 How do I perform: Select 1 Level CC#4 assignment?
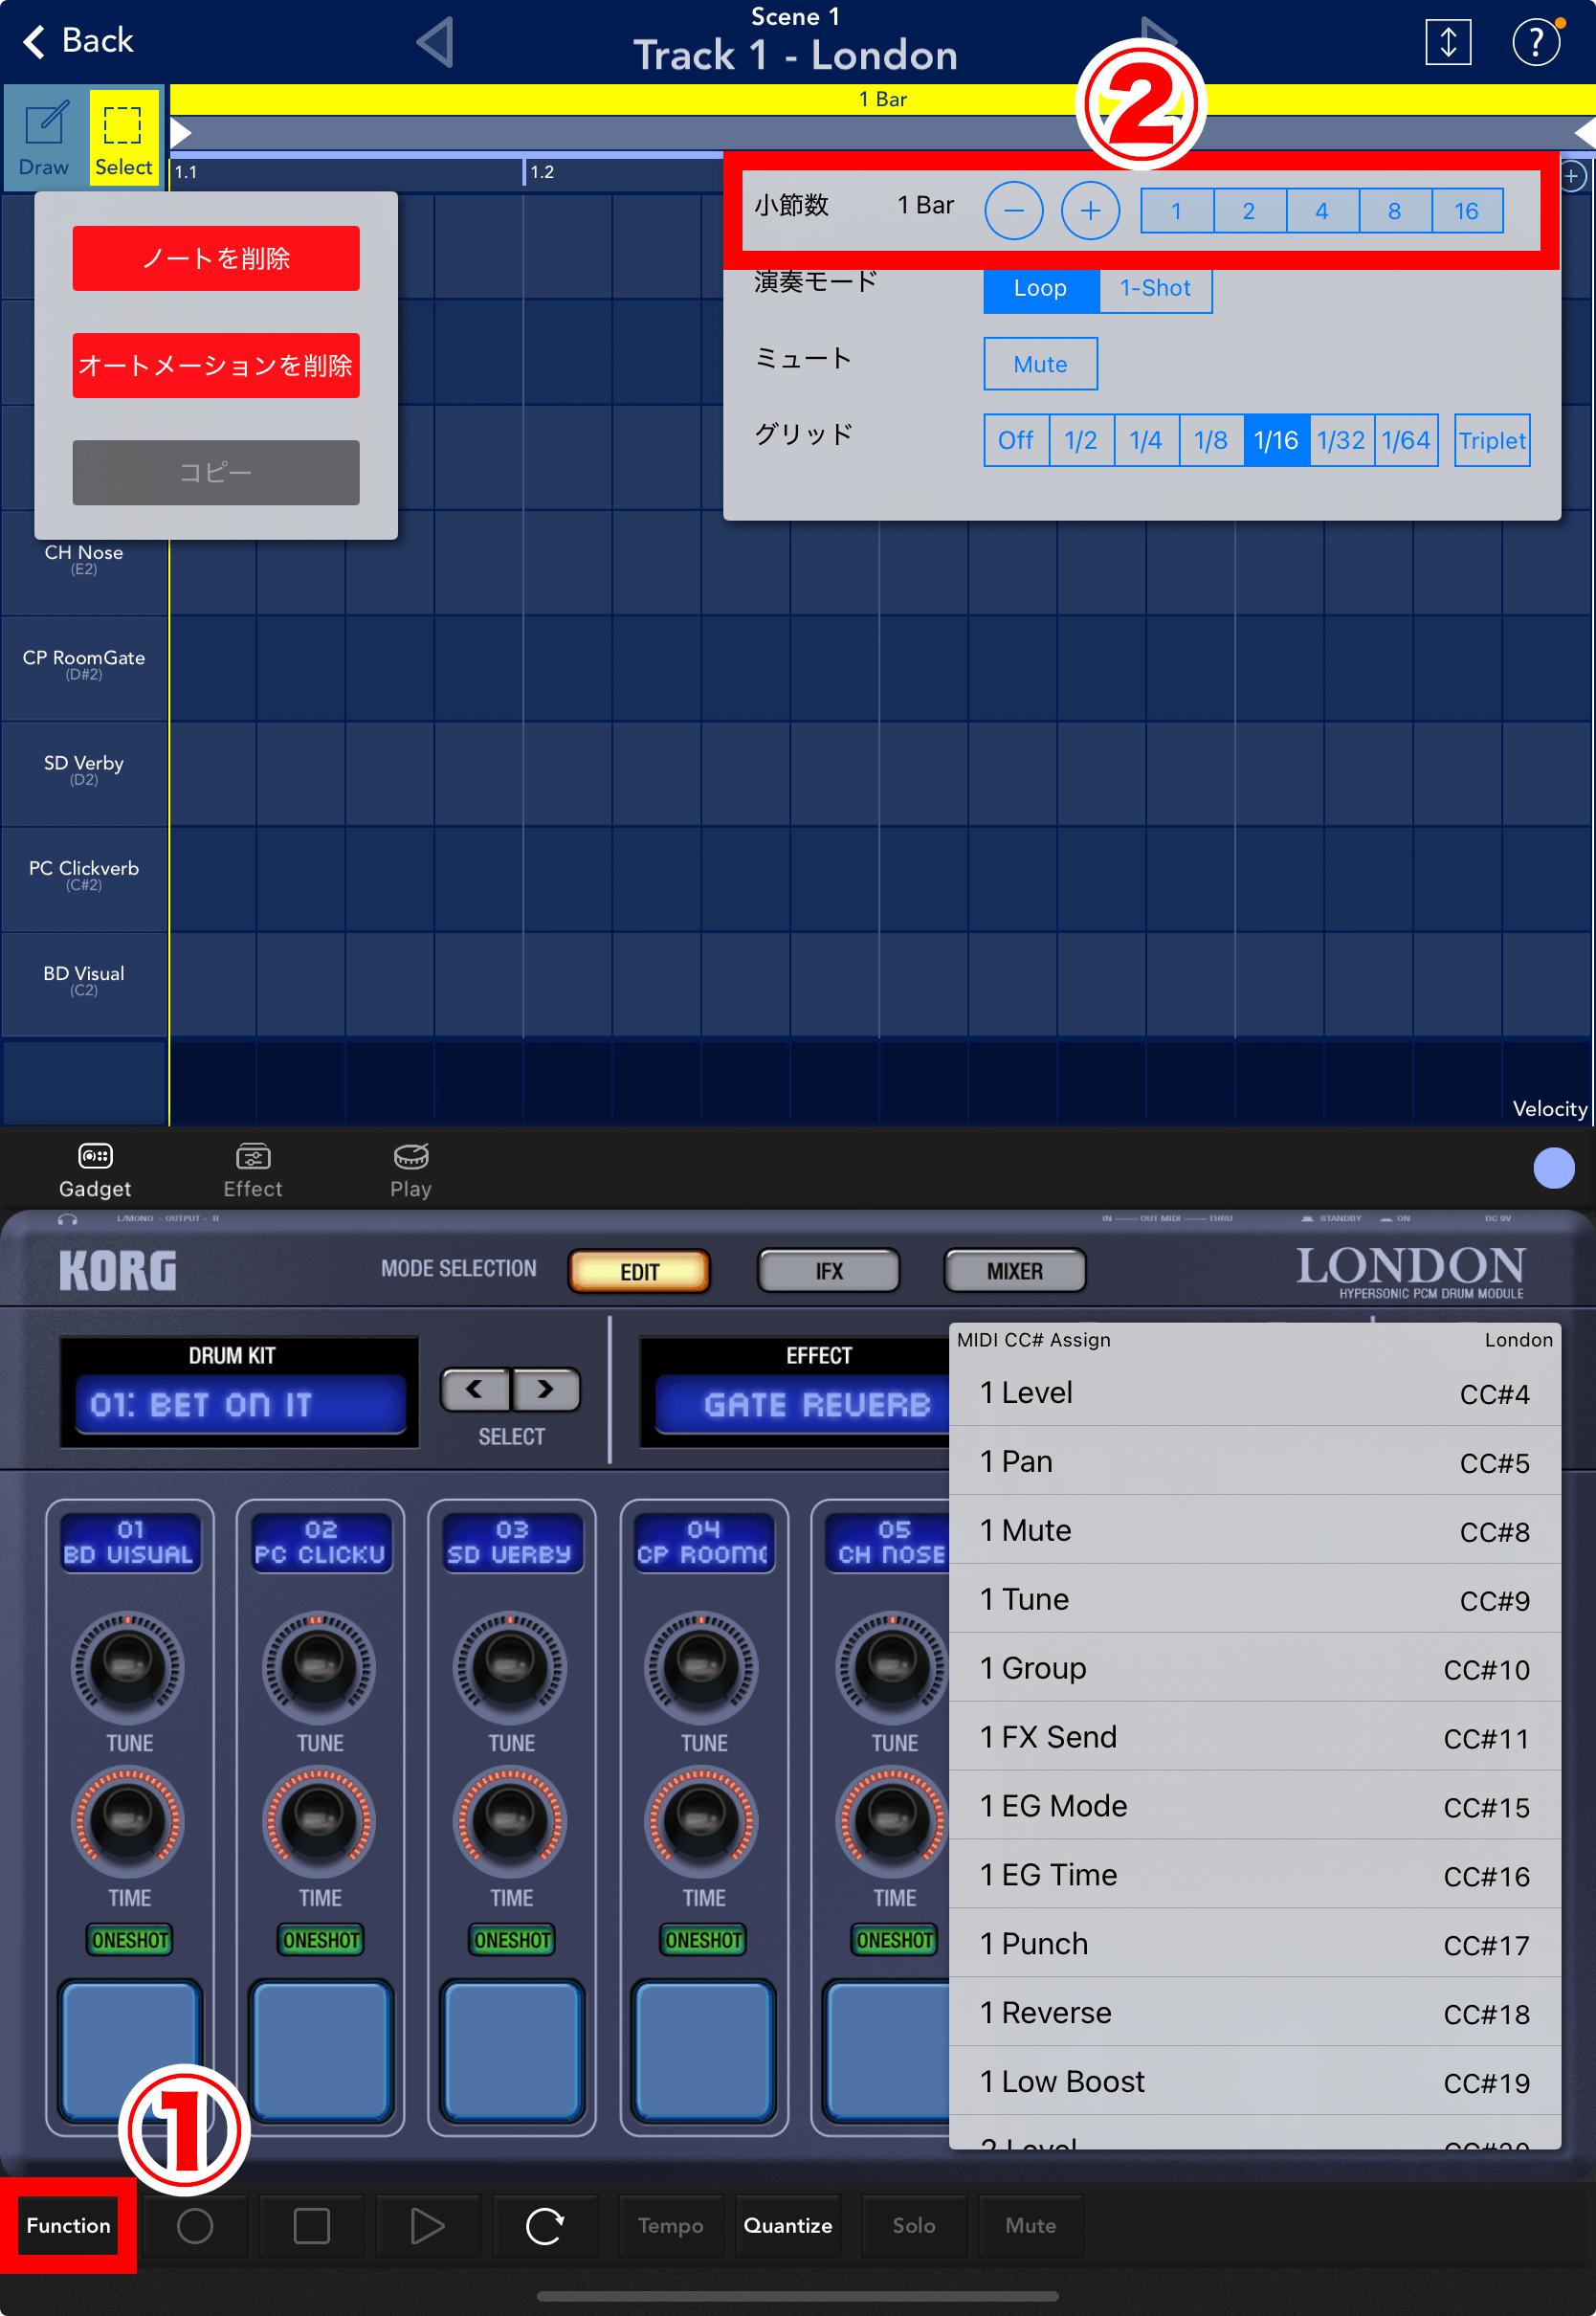pos(1255,1392)
